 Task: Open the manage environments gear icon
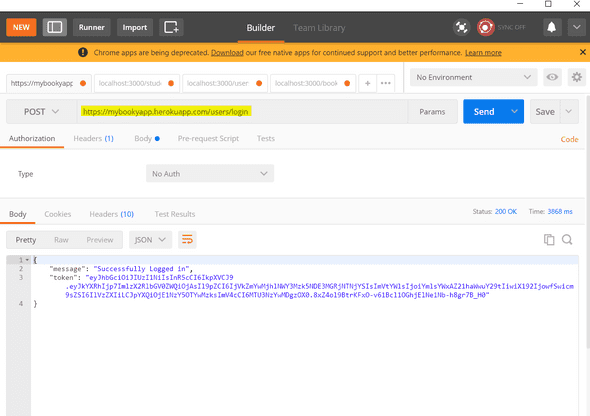(x=576, y=77)
